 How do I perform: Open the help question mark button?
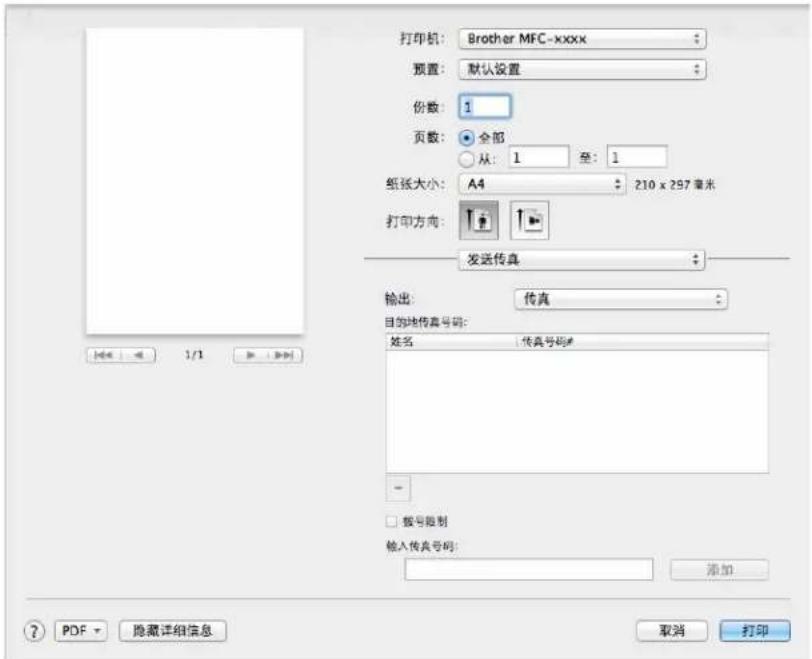click(x=34, y=631)
